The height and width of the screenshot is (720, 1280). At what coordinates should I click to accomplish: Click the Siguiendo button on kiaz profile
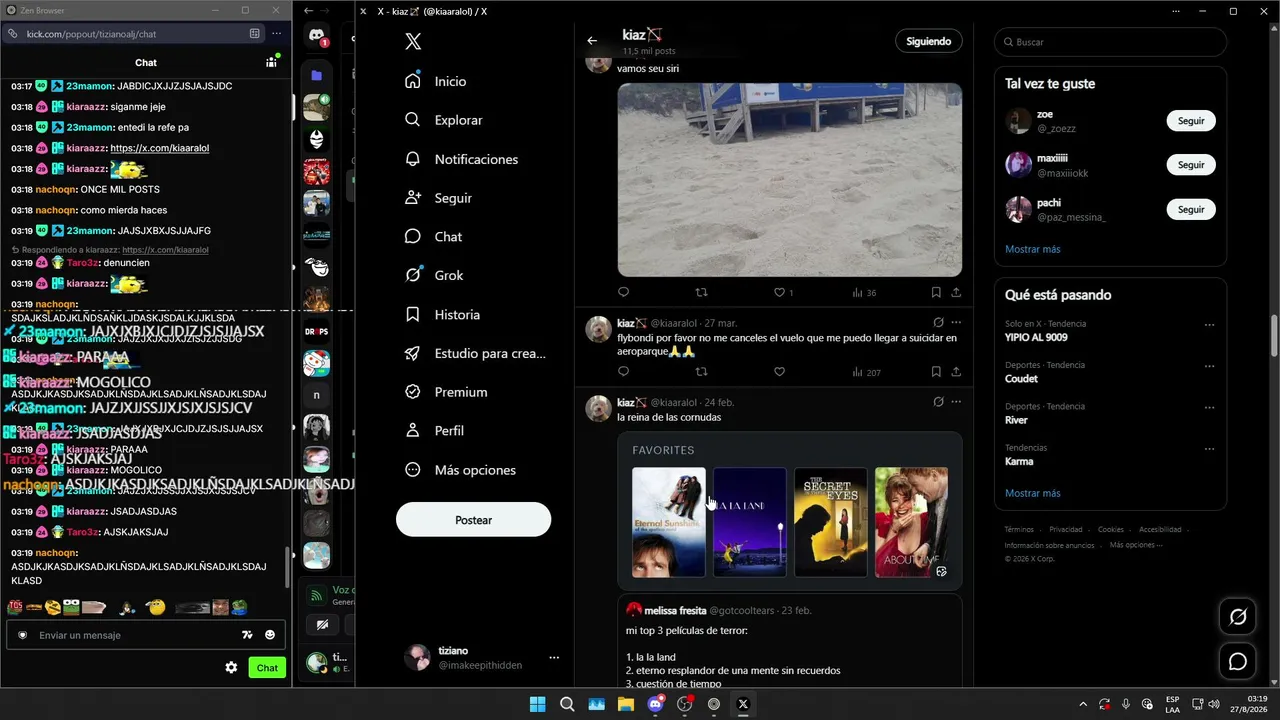pyautogui.click(x=928, y=41)
